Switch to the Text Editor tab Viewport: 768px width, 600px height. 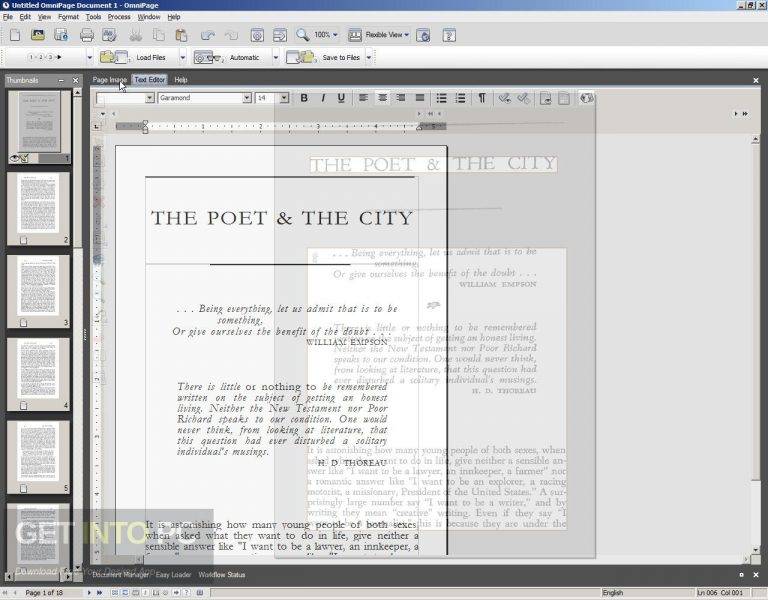point(149,79)
